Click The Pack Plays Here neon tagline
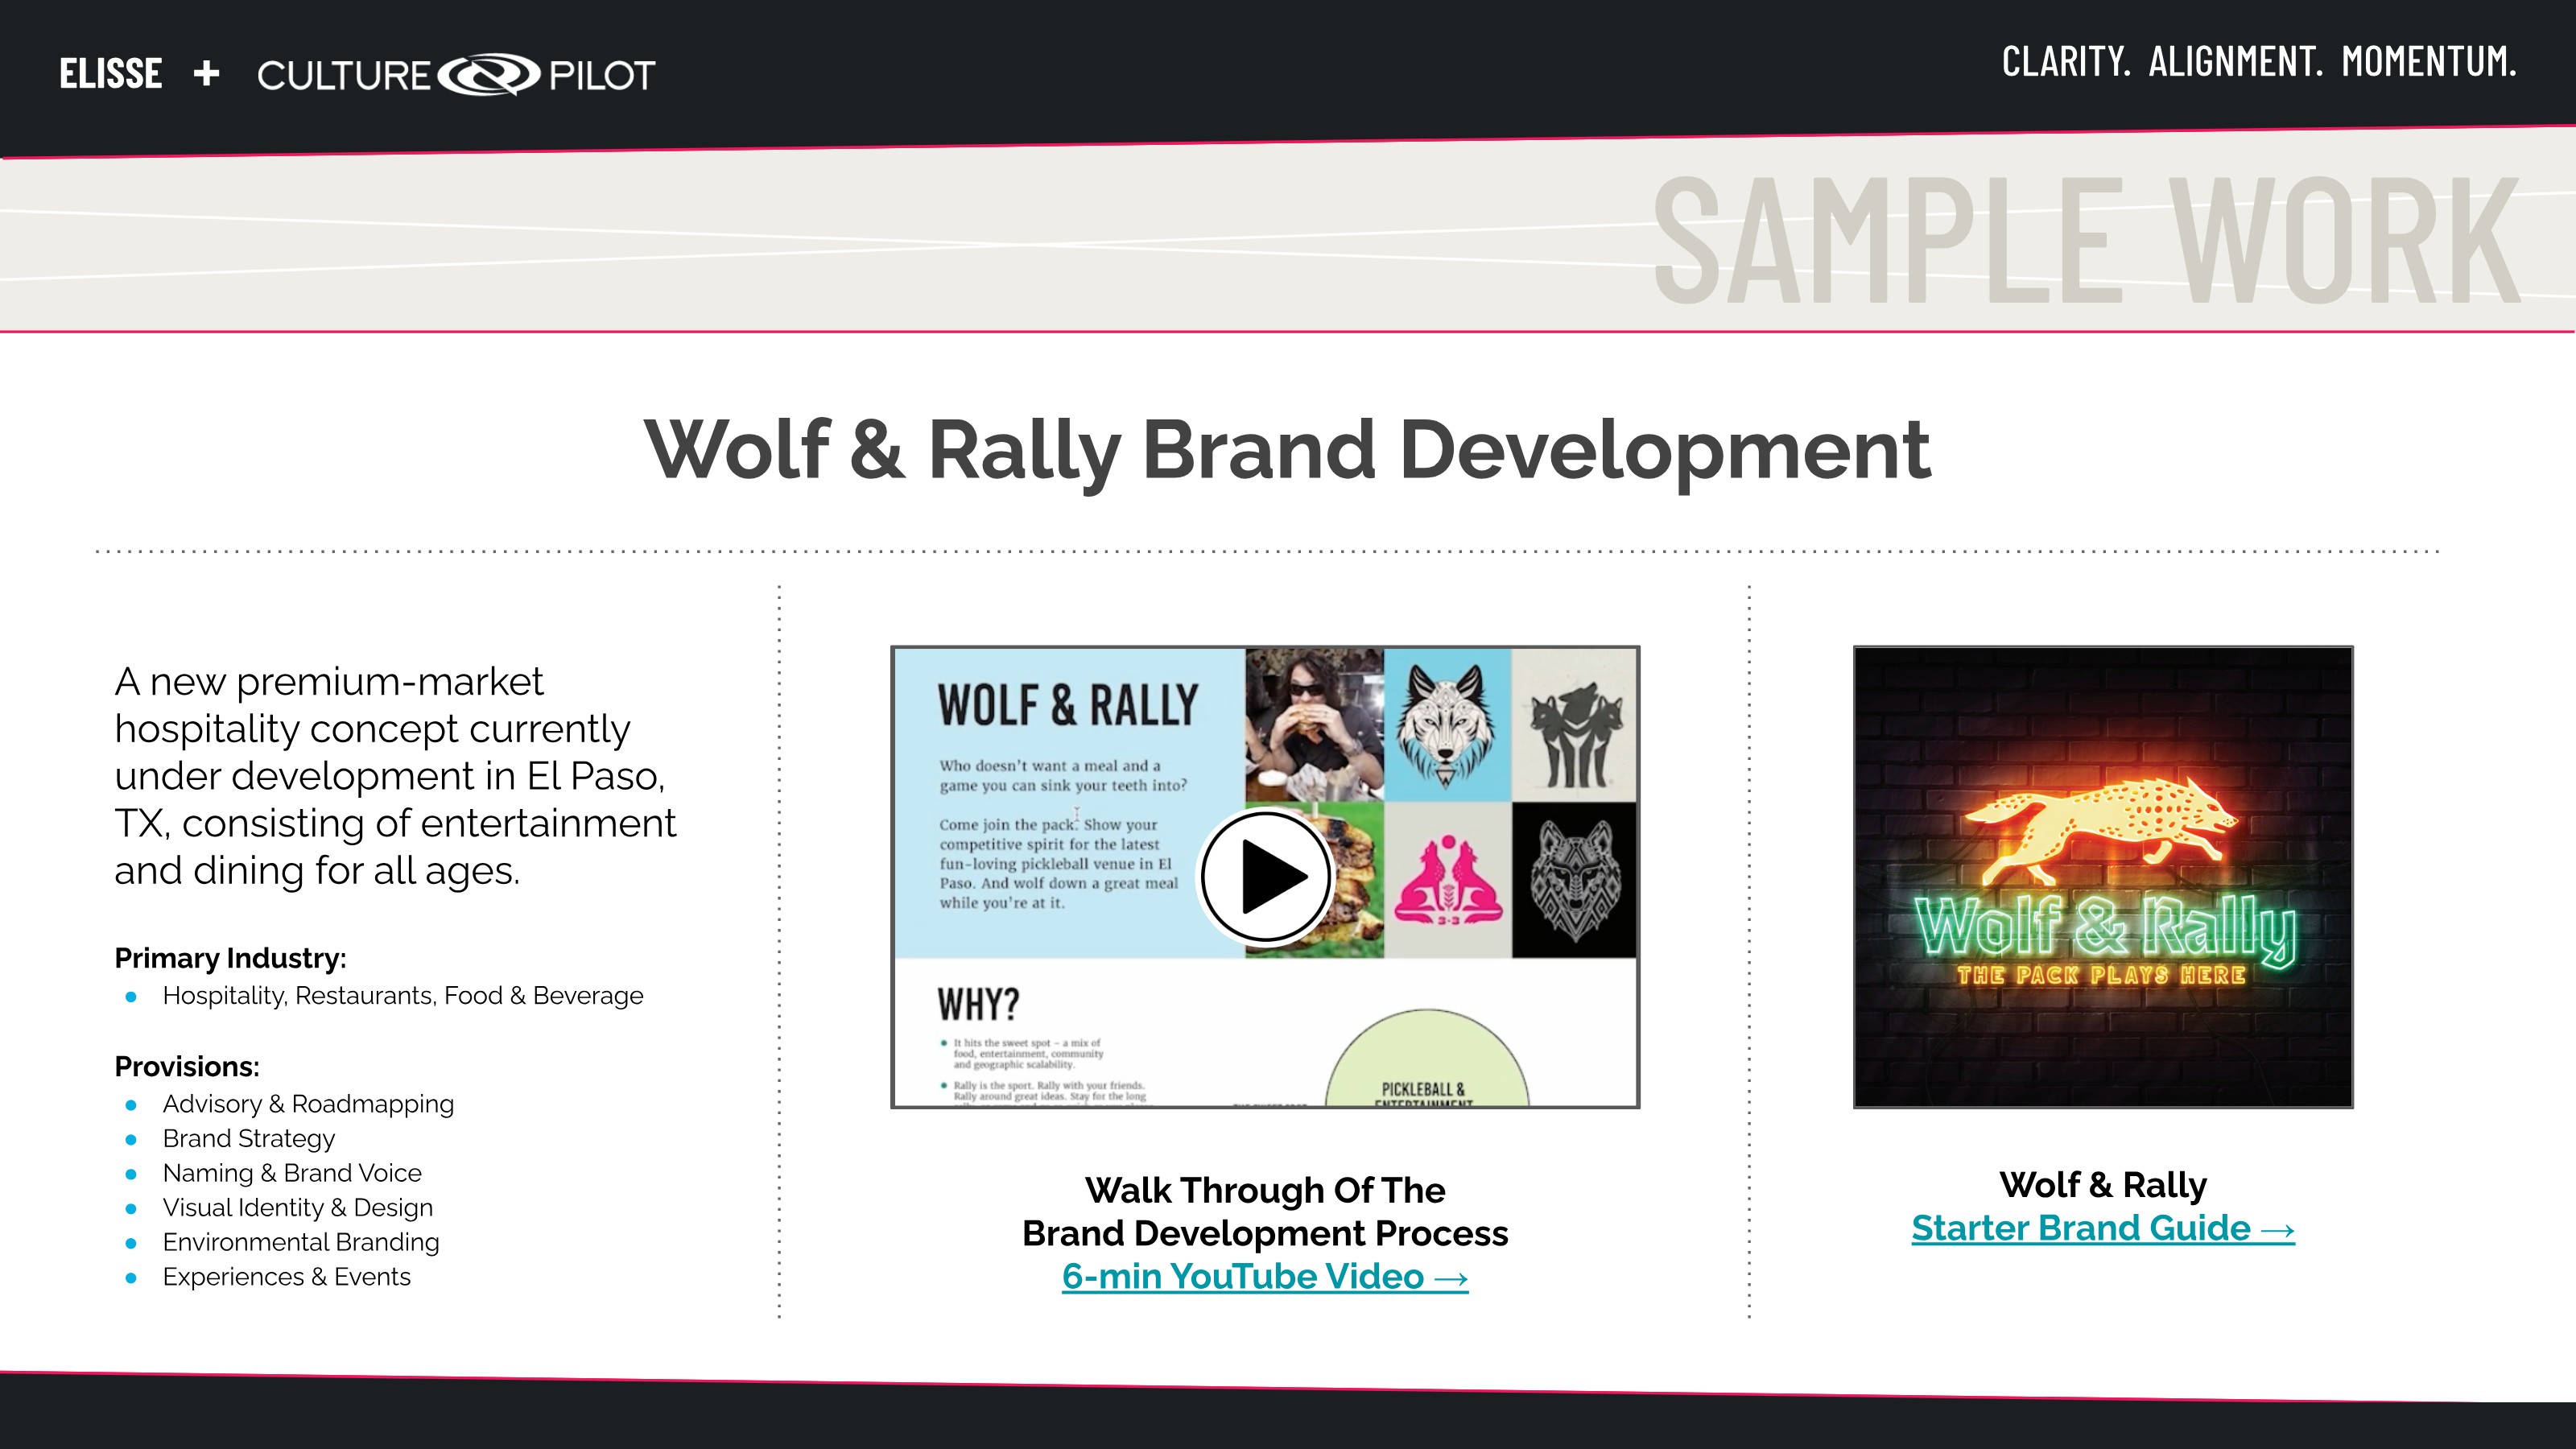The height and width of the screenshot is (1449, 2576). pos(2101,975)
